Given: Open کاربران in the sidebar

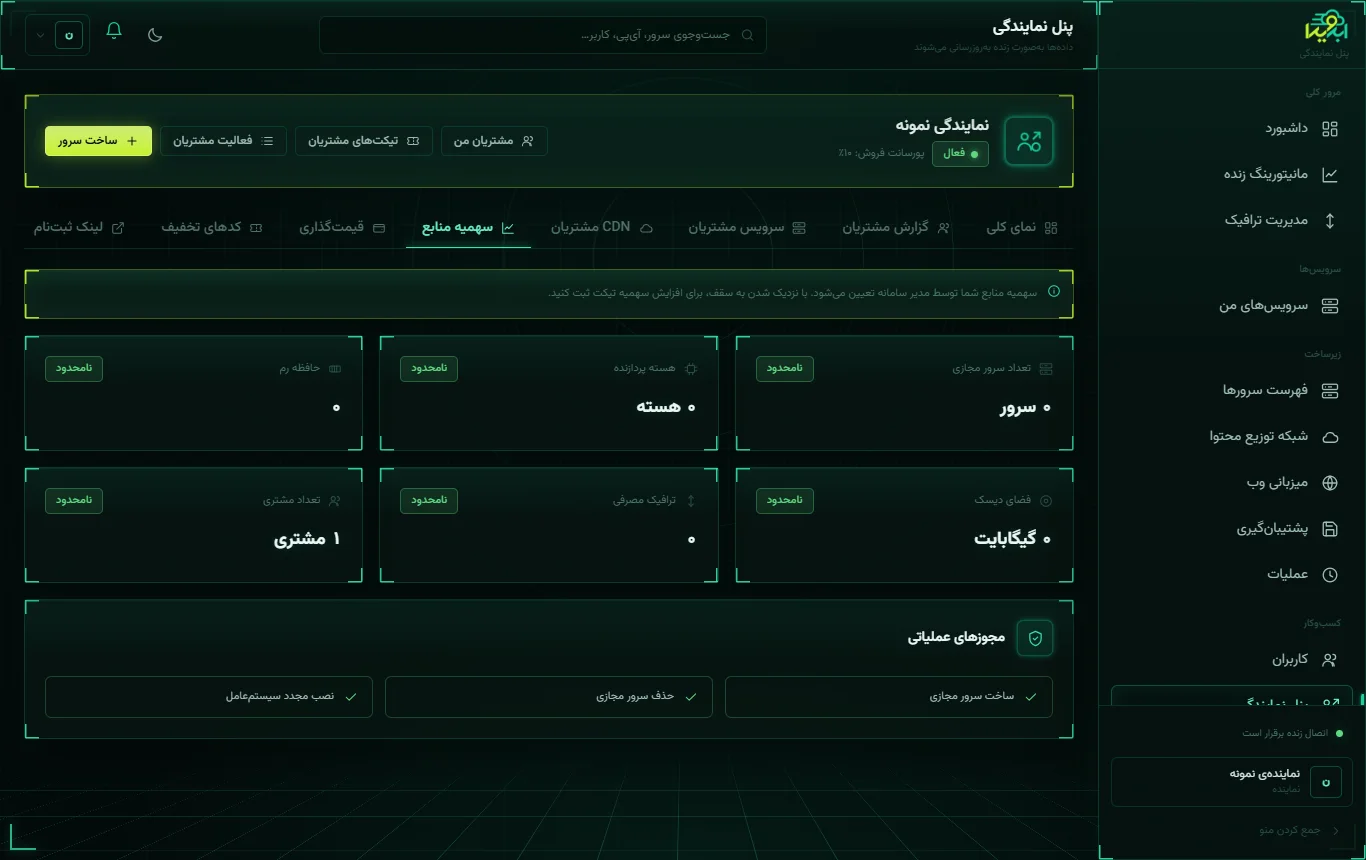Looking at the screenshot, I should 1232,659.
